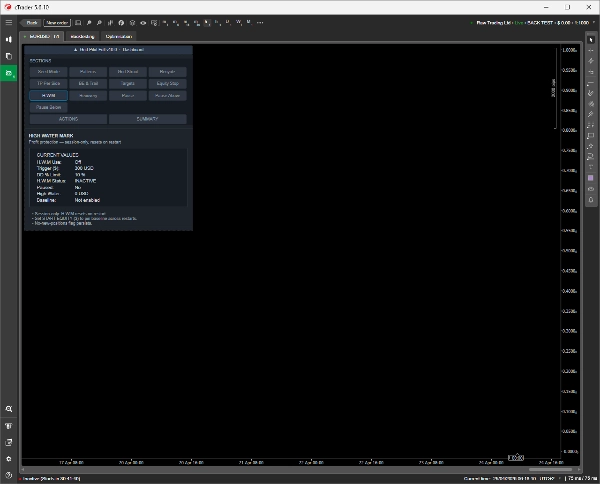Select the text T drawing tool
This screenshot has height=484, width=600.
click(591, 167)
